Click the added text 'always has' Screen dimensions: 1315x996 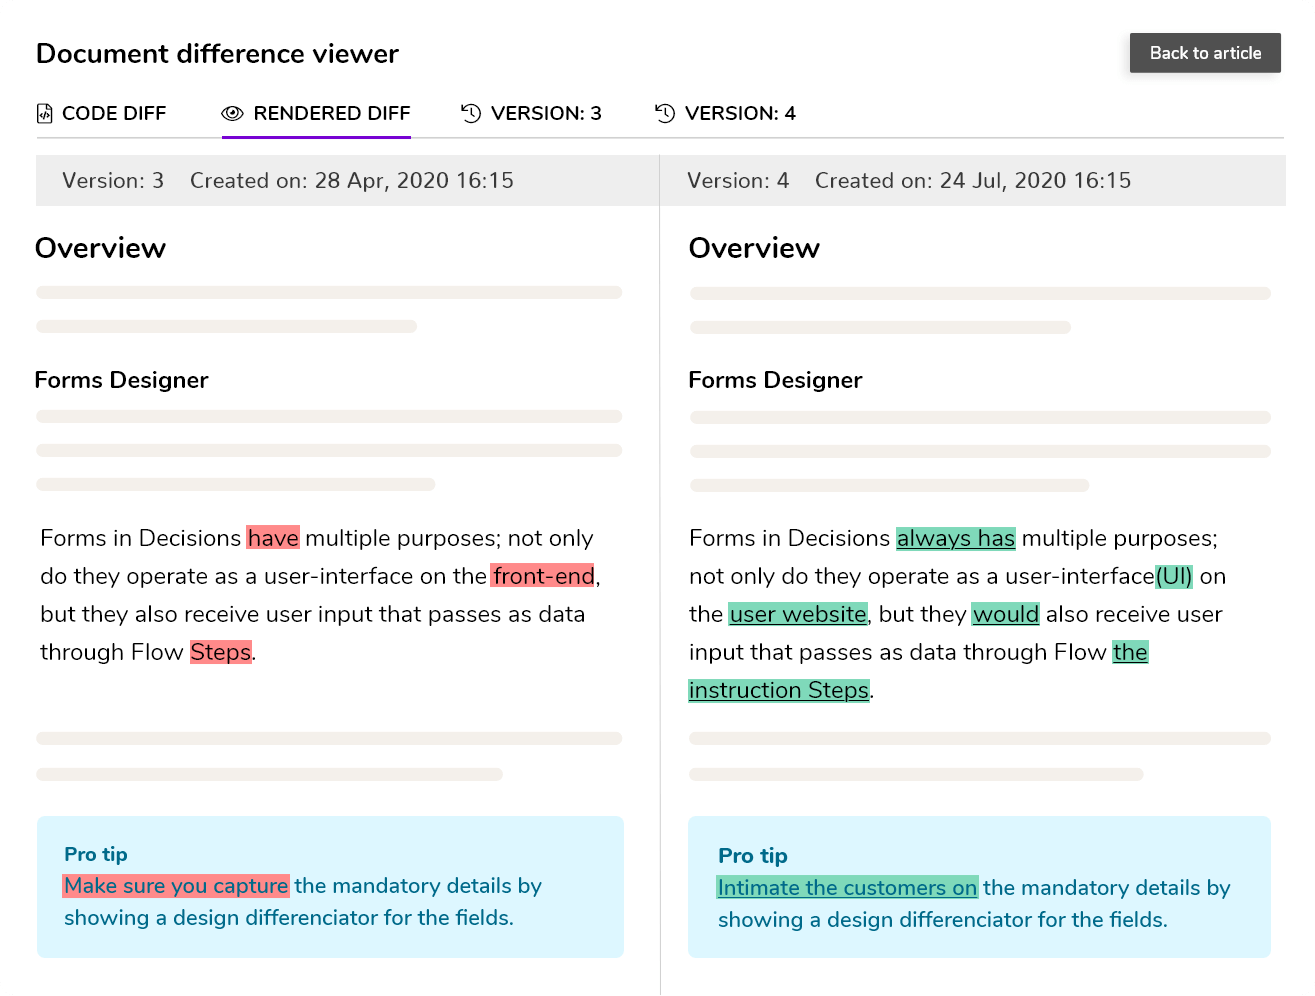(x=955, y=539)
